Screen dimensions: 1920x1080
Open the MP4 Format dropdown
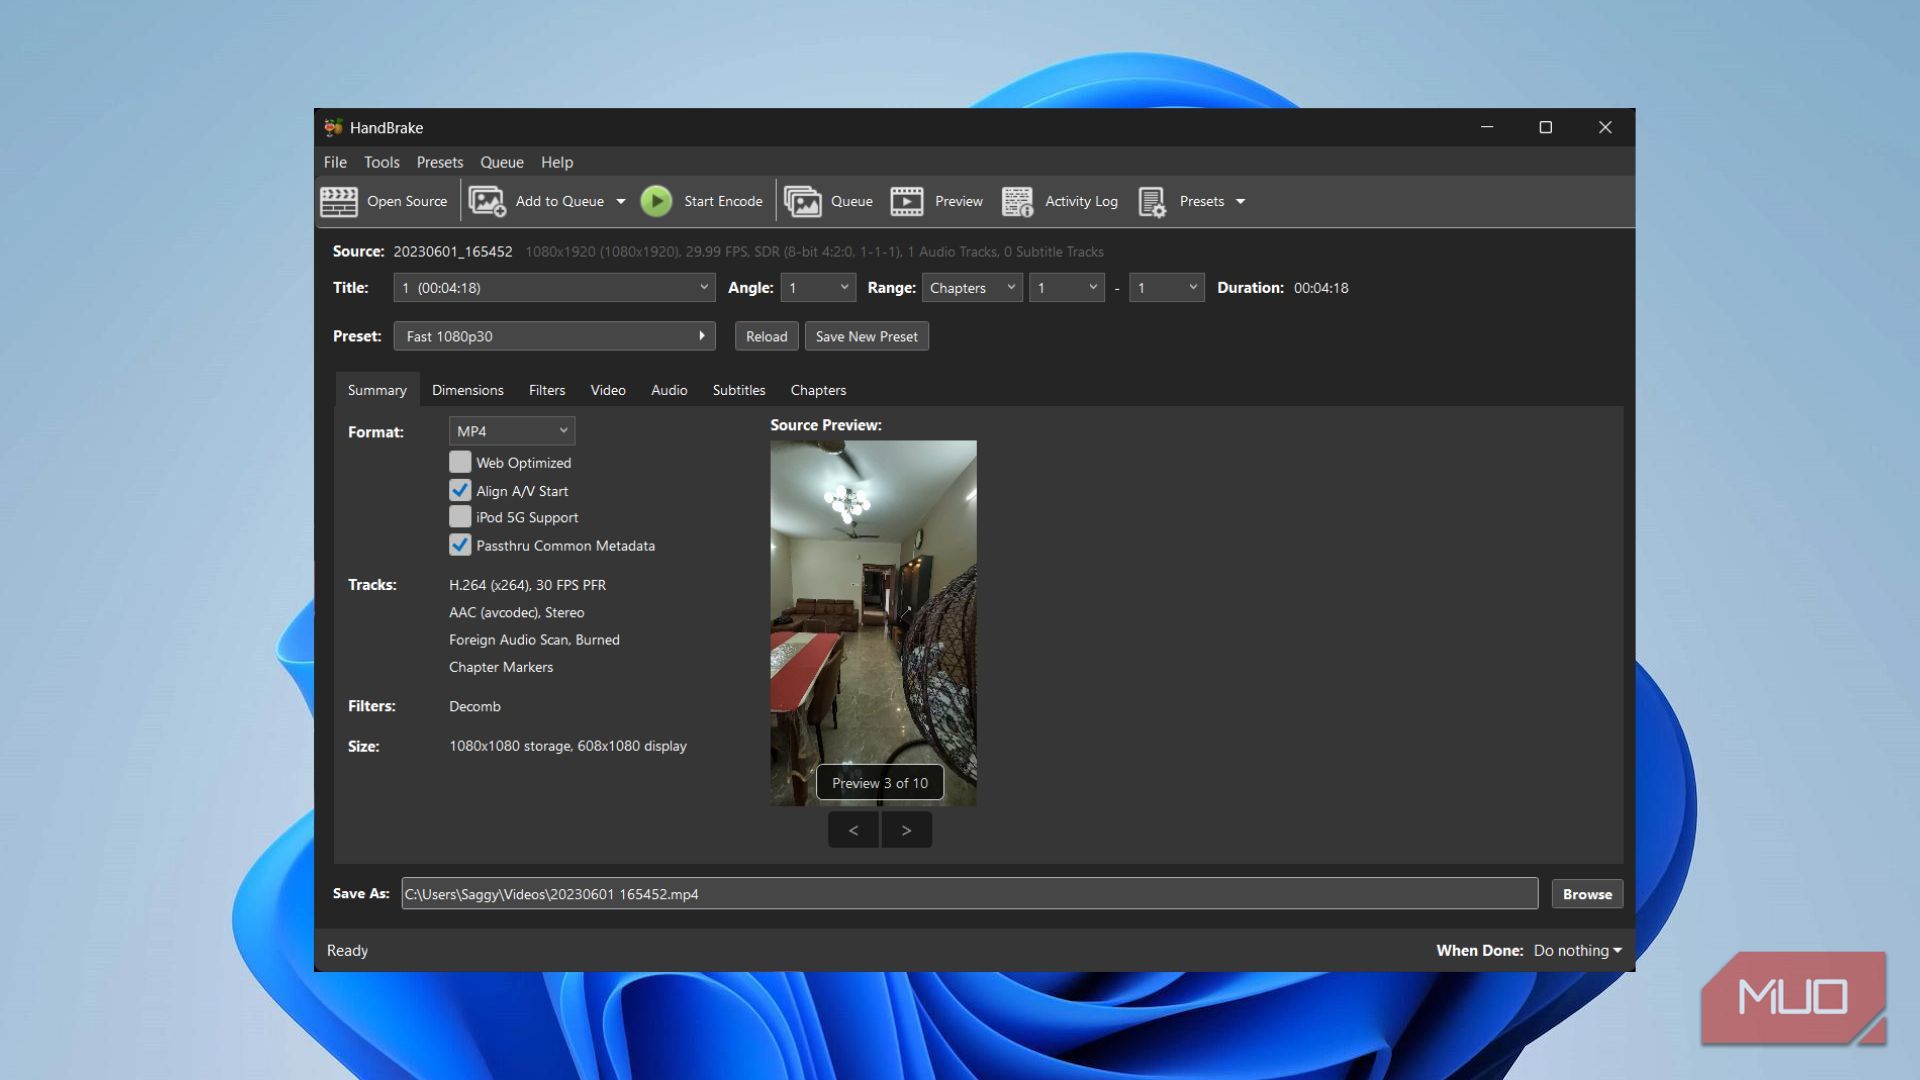512,431
